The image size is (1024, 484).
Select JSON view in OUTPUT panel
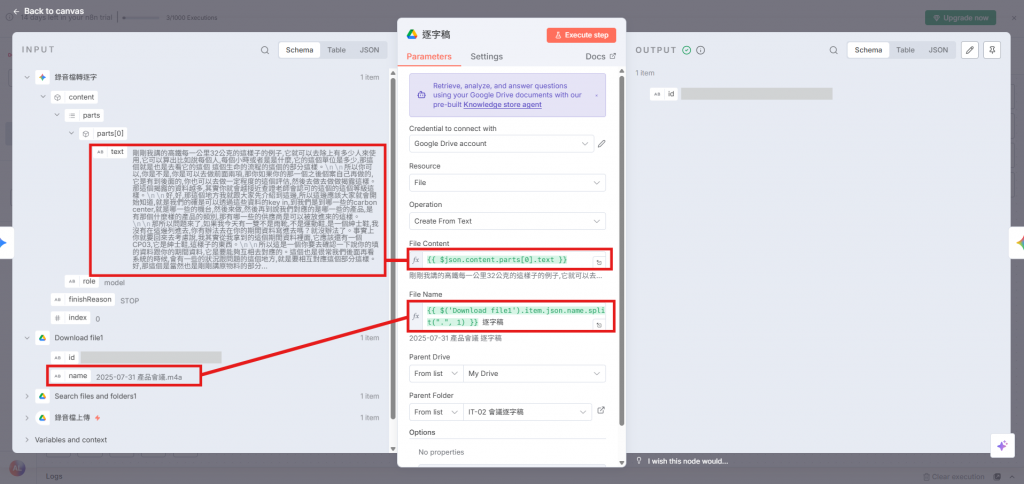tap(938, 50)
